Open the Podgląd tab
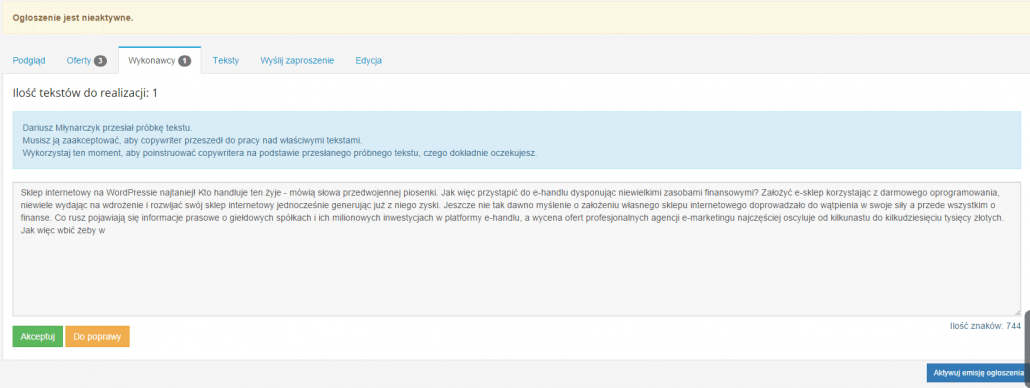This screenshot has width=1030, height=388. (x=29, y=60)
